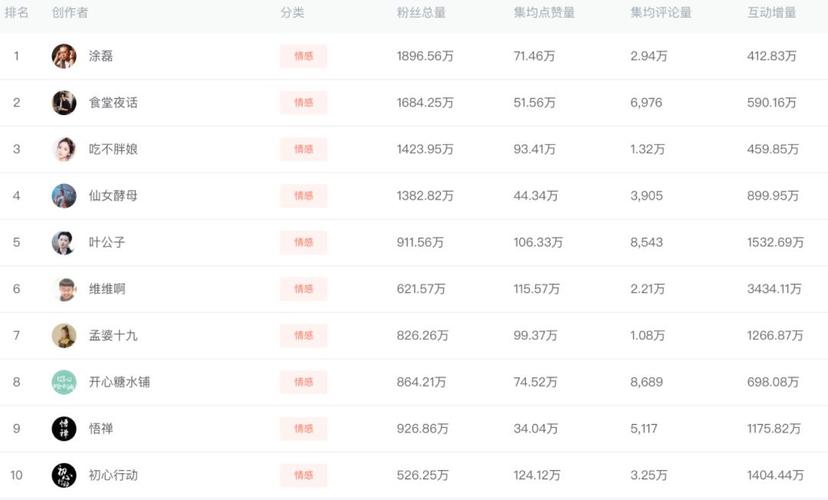The height and width of the screenshot is (500, 828).
Task: Sort by 粉丝总量 column header
Action: 421,13
